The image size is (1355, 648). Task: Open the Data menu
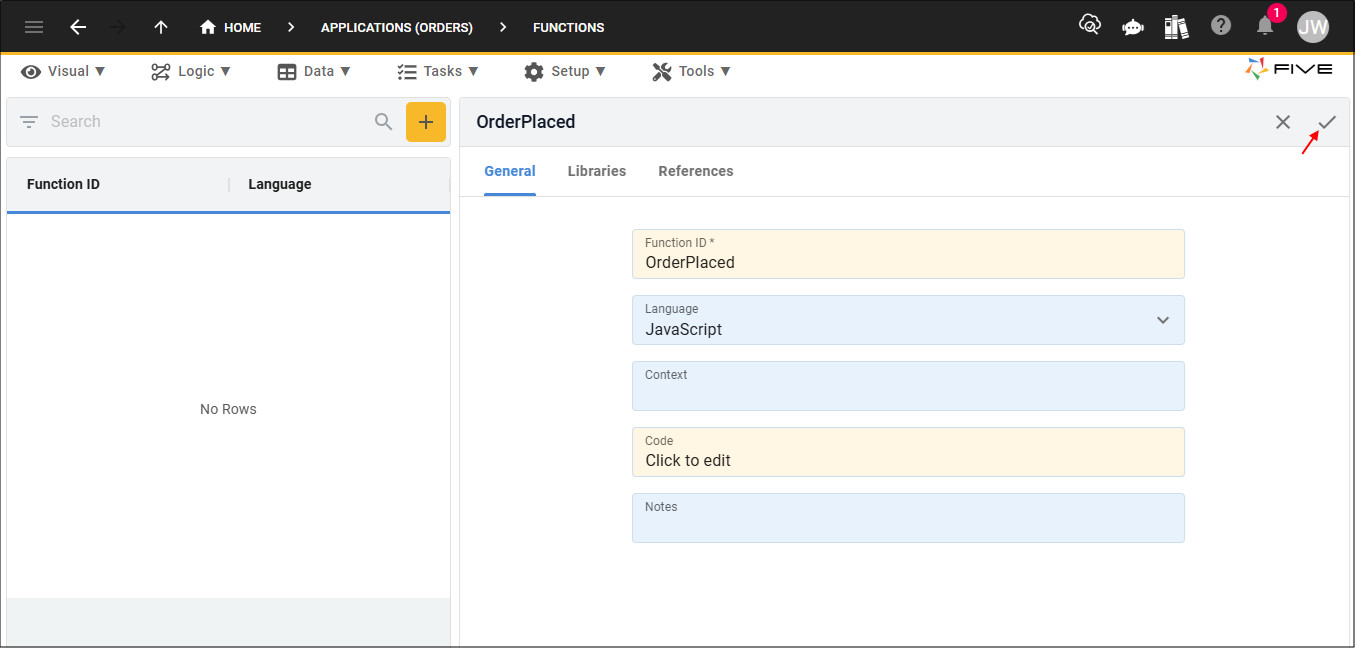tap(314, 71)
